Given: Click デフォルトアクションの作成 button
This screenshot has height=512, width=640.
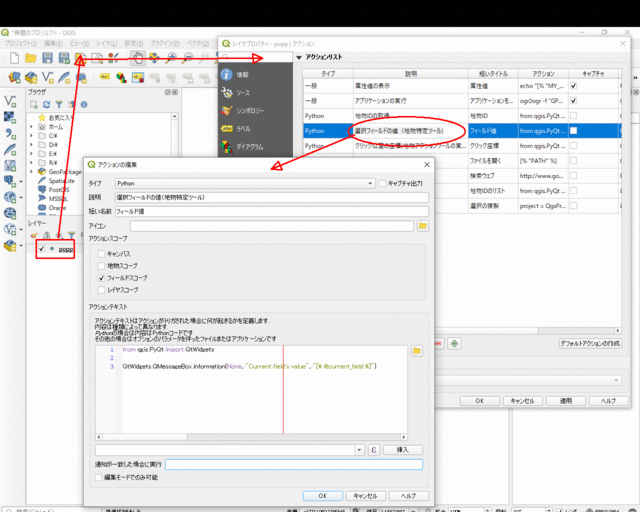Looking at the screenshot, I should (x=590, y=344).
